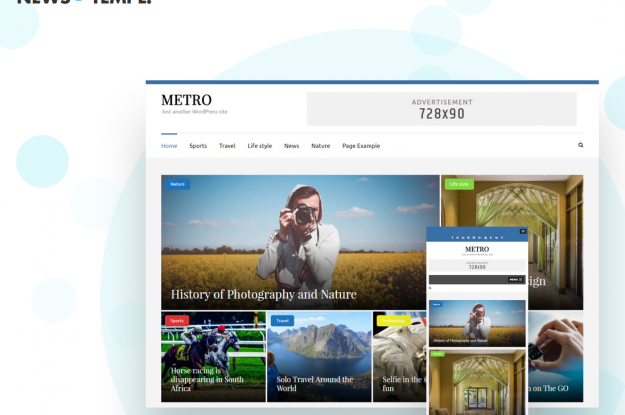625x415 pixels.
Task: Click the mobile preview photographer thumbnail
Action: (x=477, y=323)
